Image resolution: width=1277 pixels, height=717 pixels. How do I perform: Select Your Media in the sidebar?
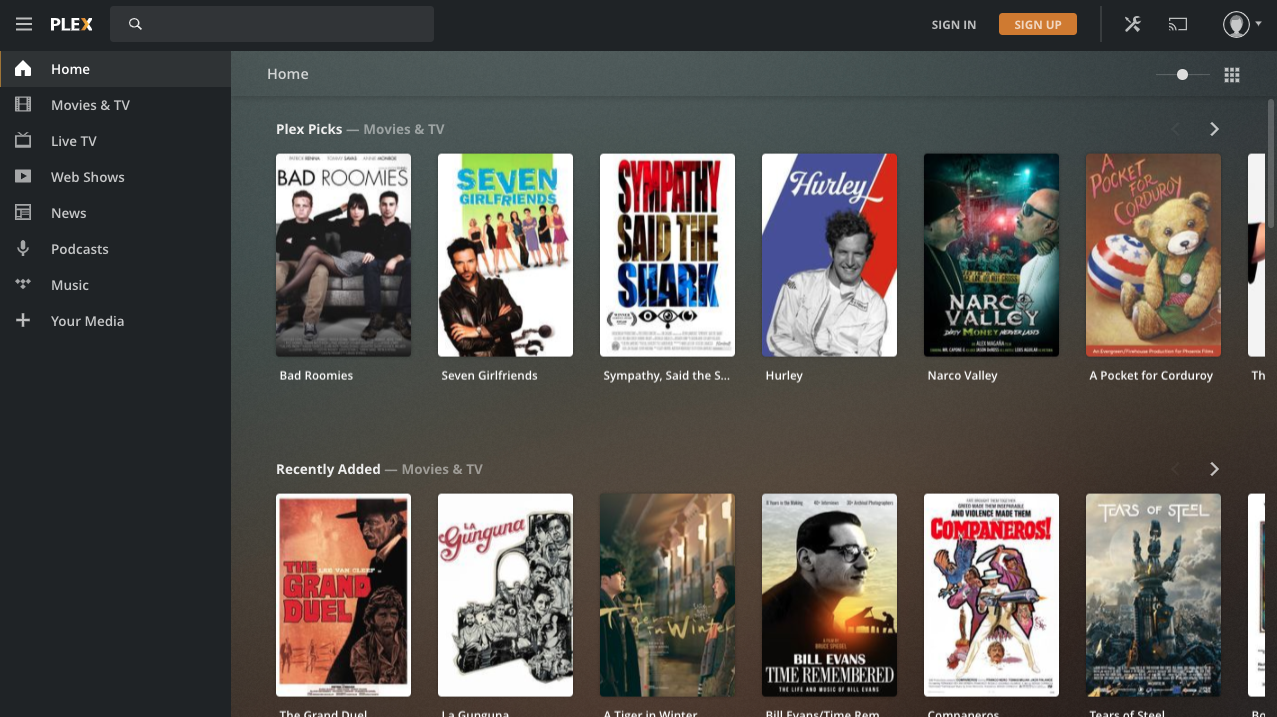116,321
